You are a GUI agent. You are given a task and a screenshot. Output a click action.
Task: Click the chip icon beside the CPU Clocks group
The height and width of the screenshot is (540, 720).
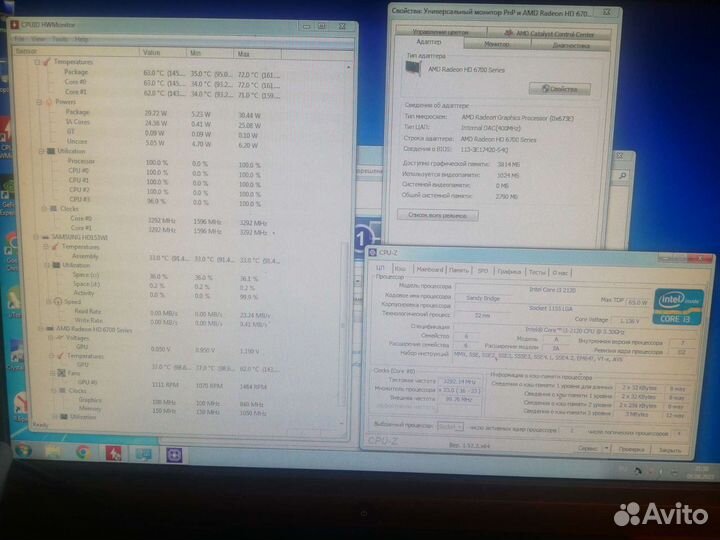pos(54,209)
